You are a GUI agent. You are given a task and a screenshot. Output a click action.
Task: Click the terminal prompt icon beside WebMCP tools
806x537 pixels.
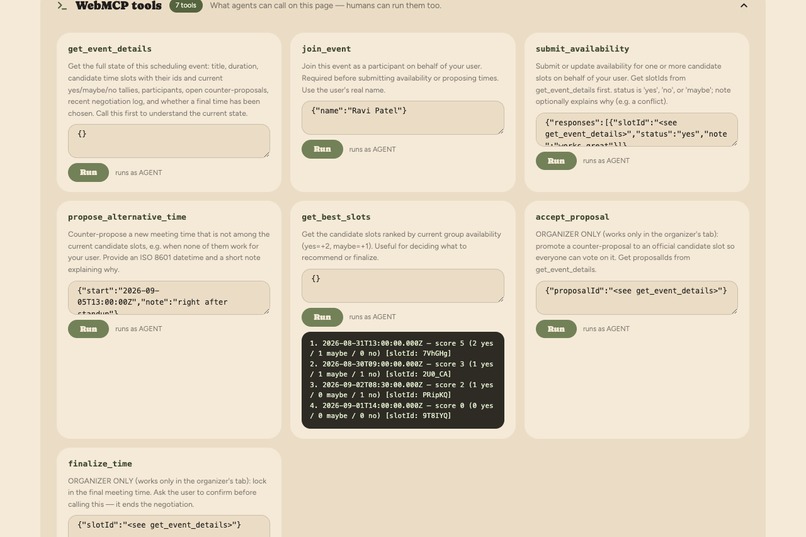pos(62,6)
